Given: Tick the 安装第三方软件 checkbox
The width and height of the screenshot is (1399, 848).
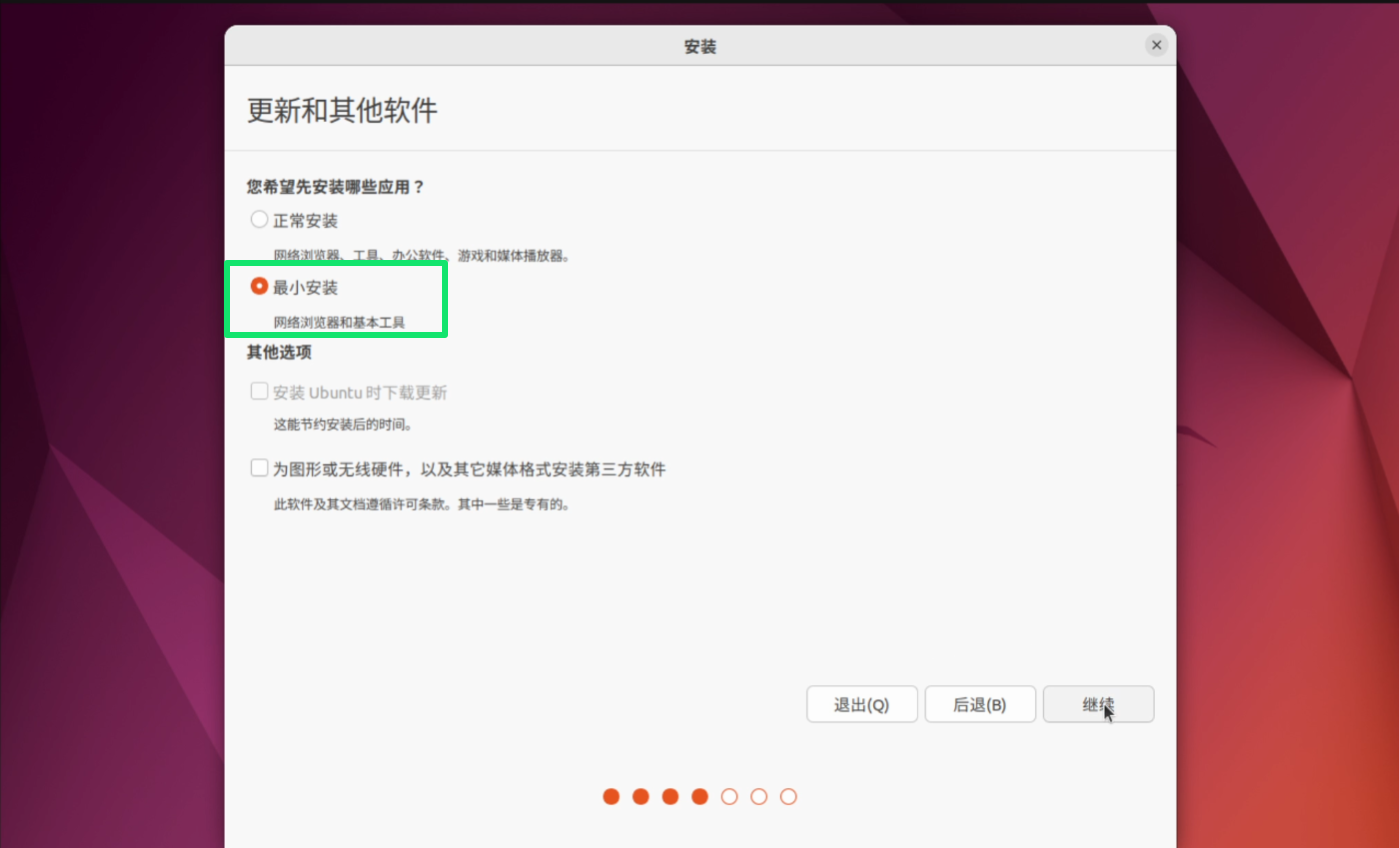Looking at the screenshot, I should click(x=259, y=468).
